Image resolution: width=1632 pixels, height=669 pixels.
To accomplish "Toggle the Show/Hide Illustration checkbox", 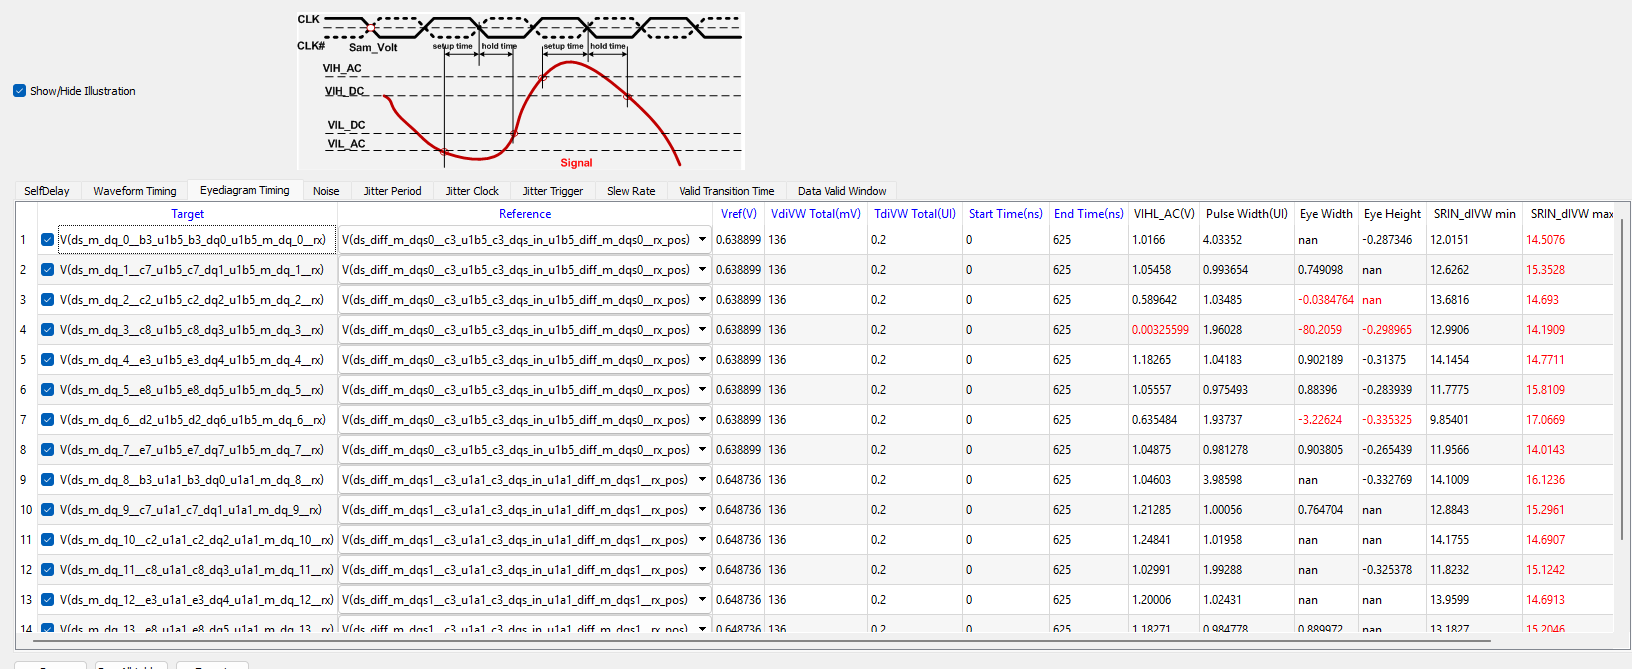I will (x=20, y=91).
